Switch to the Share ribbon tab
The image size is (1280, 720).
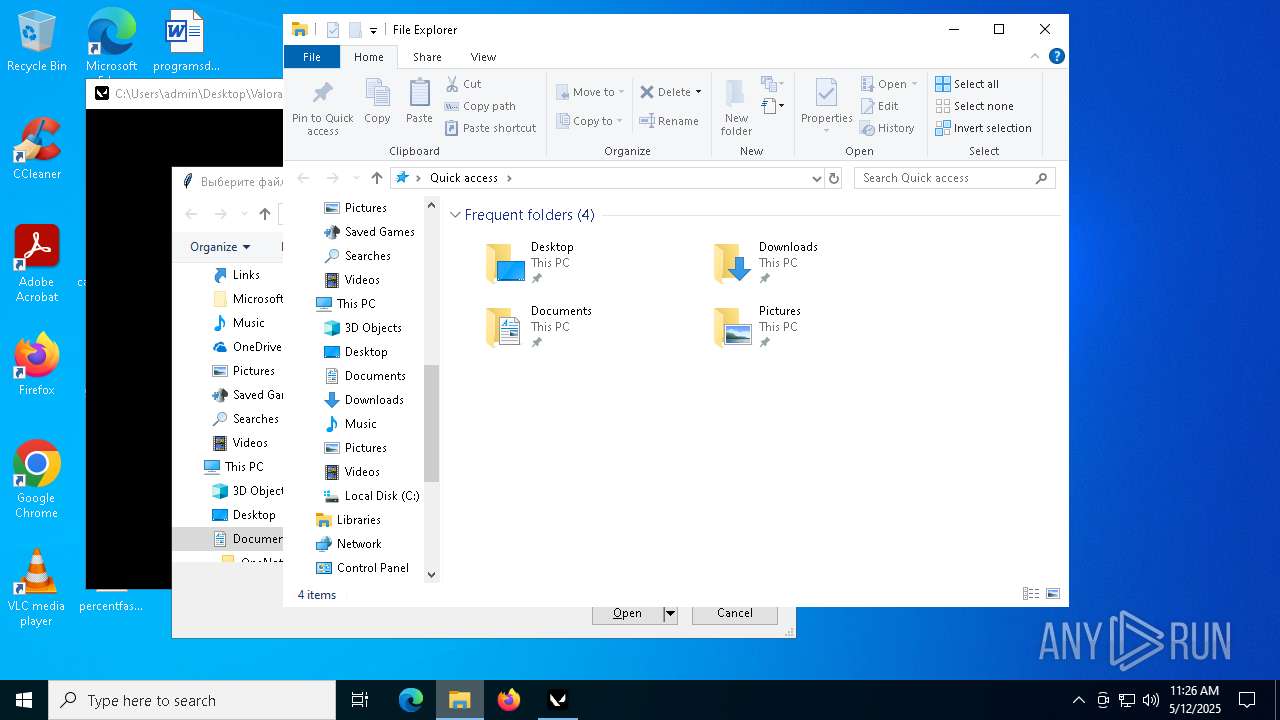(427, 57)
